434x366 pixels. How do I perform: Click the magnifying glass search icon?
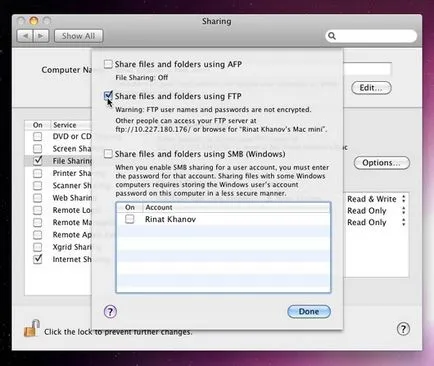click(332, 36)
